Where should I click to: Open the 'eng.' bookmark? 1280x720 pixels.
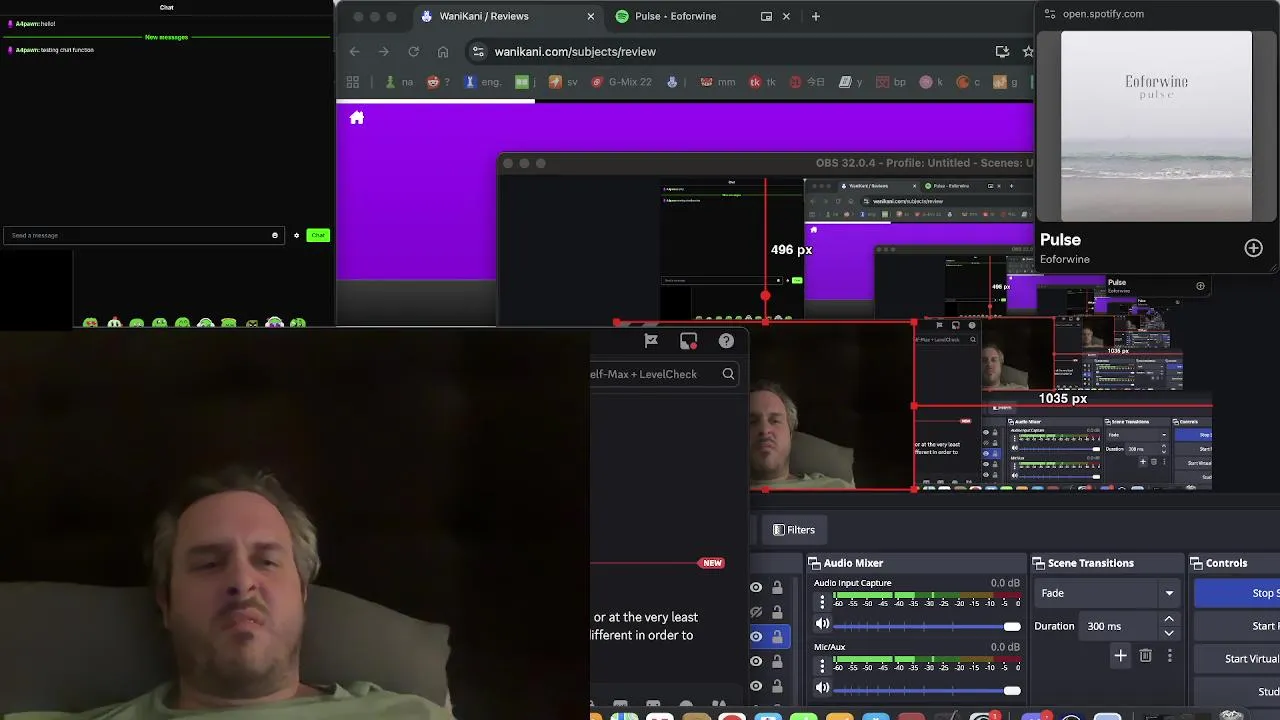click(483, 82)
